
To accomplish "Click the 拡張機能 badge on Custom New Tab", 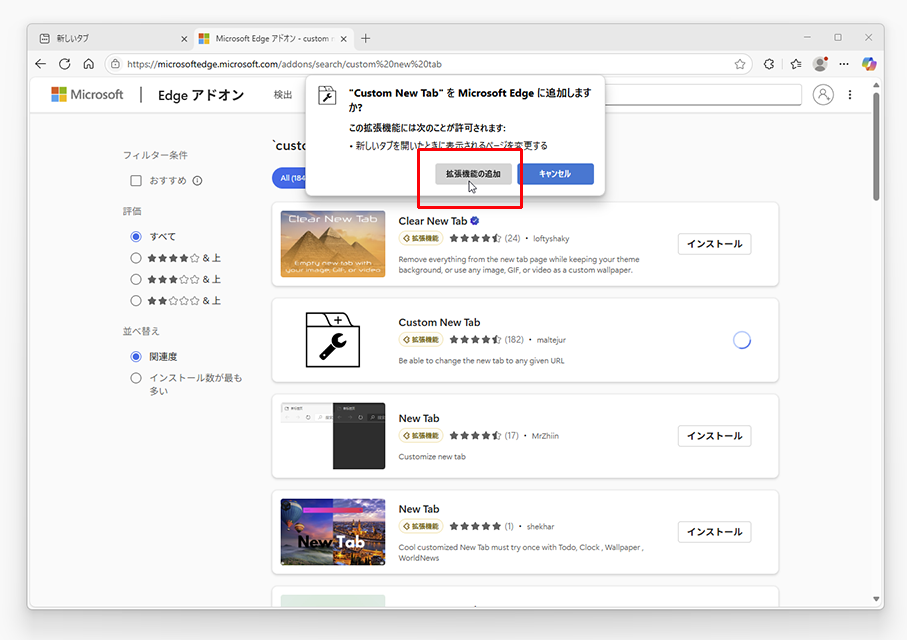I will (421, 340).
